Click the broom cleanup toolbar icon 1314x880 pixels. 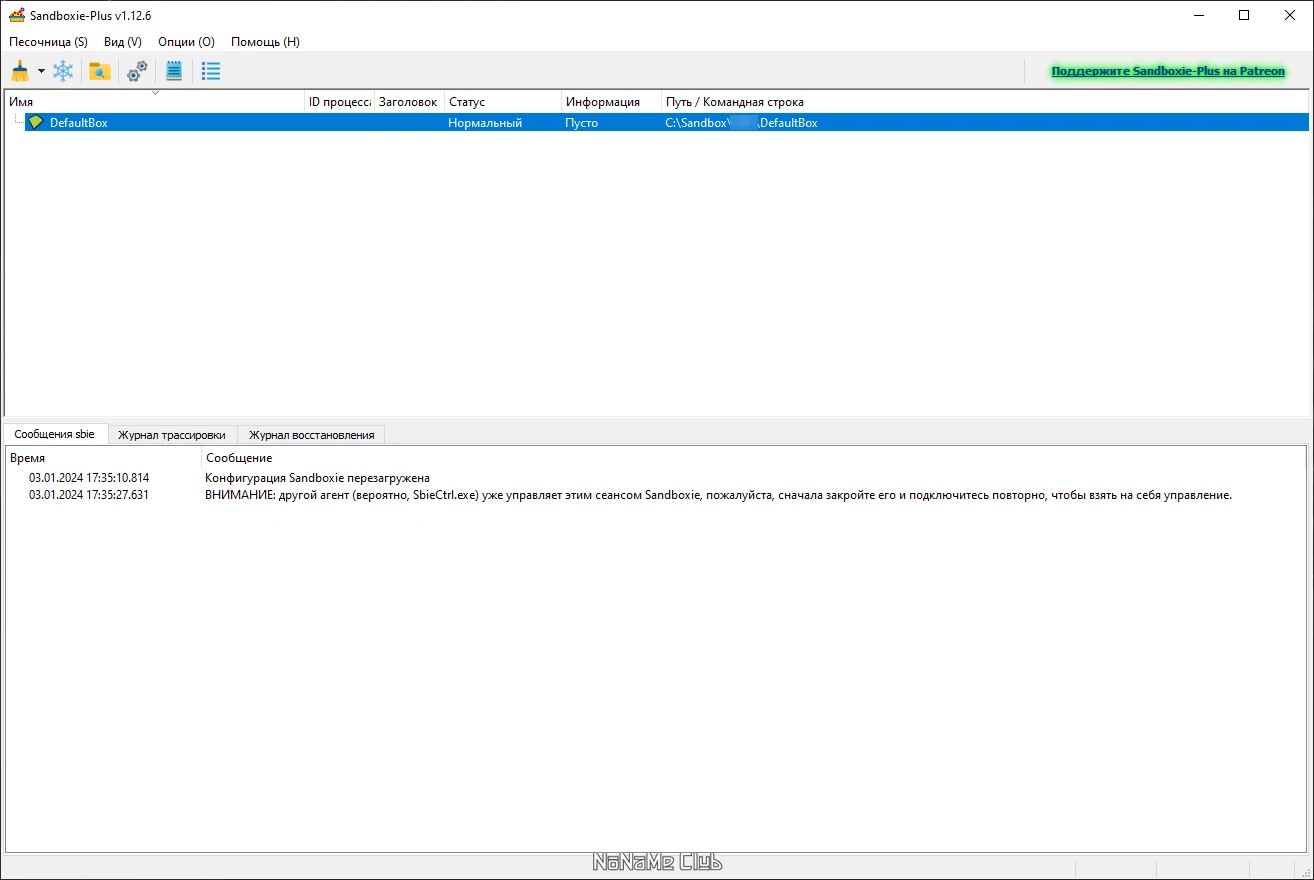(x=20, y=71)
